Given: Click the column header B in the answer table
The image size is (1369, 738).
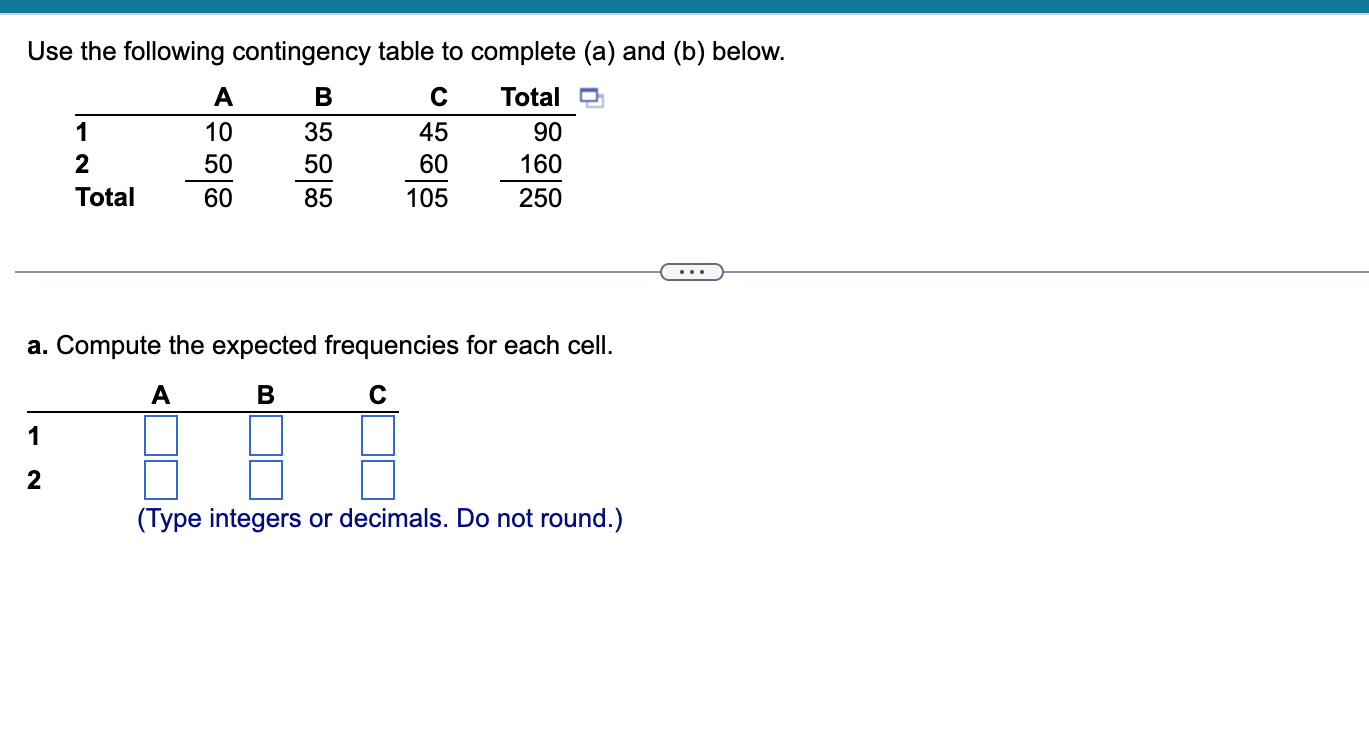Looking at the screenshot, I should (265, 394).
